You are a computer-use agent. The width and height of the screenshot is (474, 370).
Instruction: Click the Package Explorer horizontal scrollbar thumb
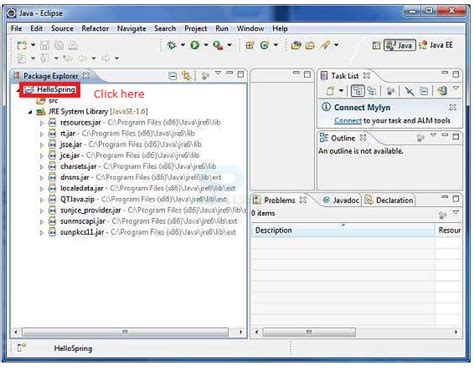click(125, 332)
